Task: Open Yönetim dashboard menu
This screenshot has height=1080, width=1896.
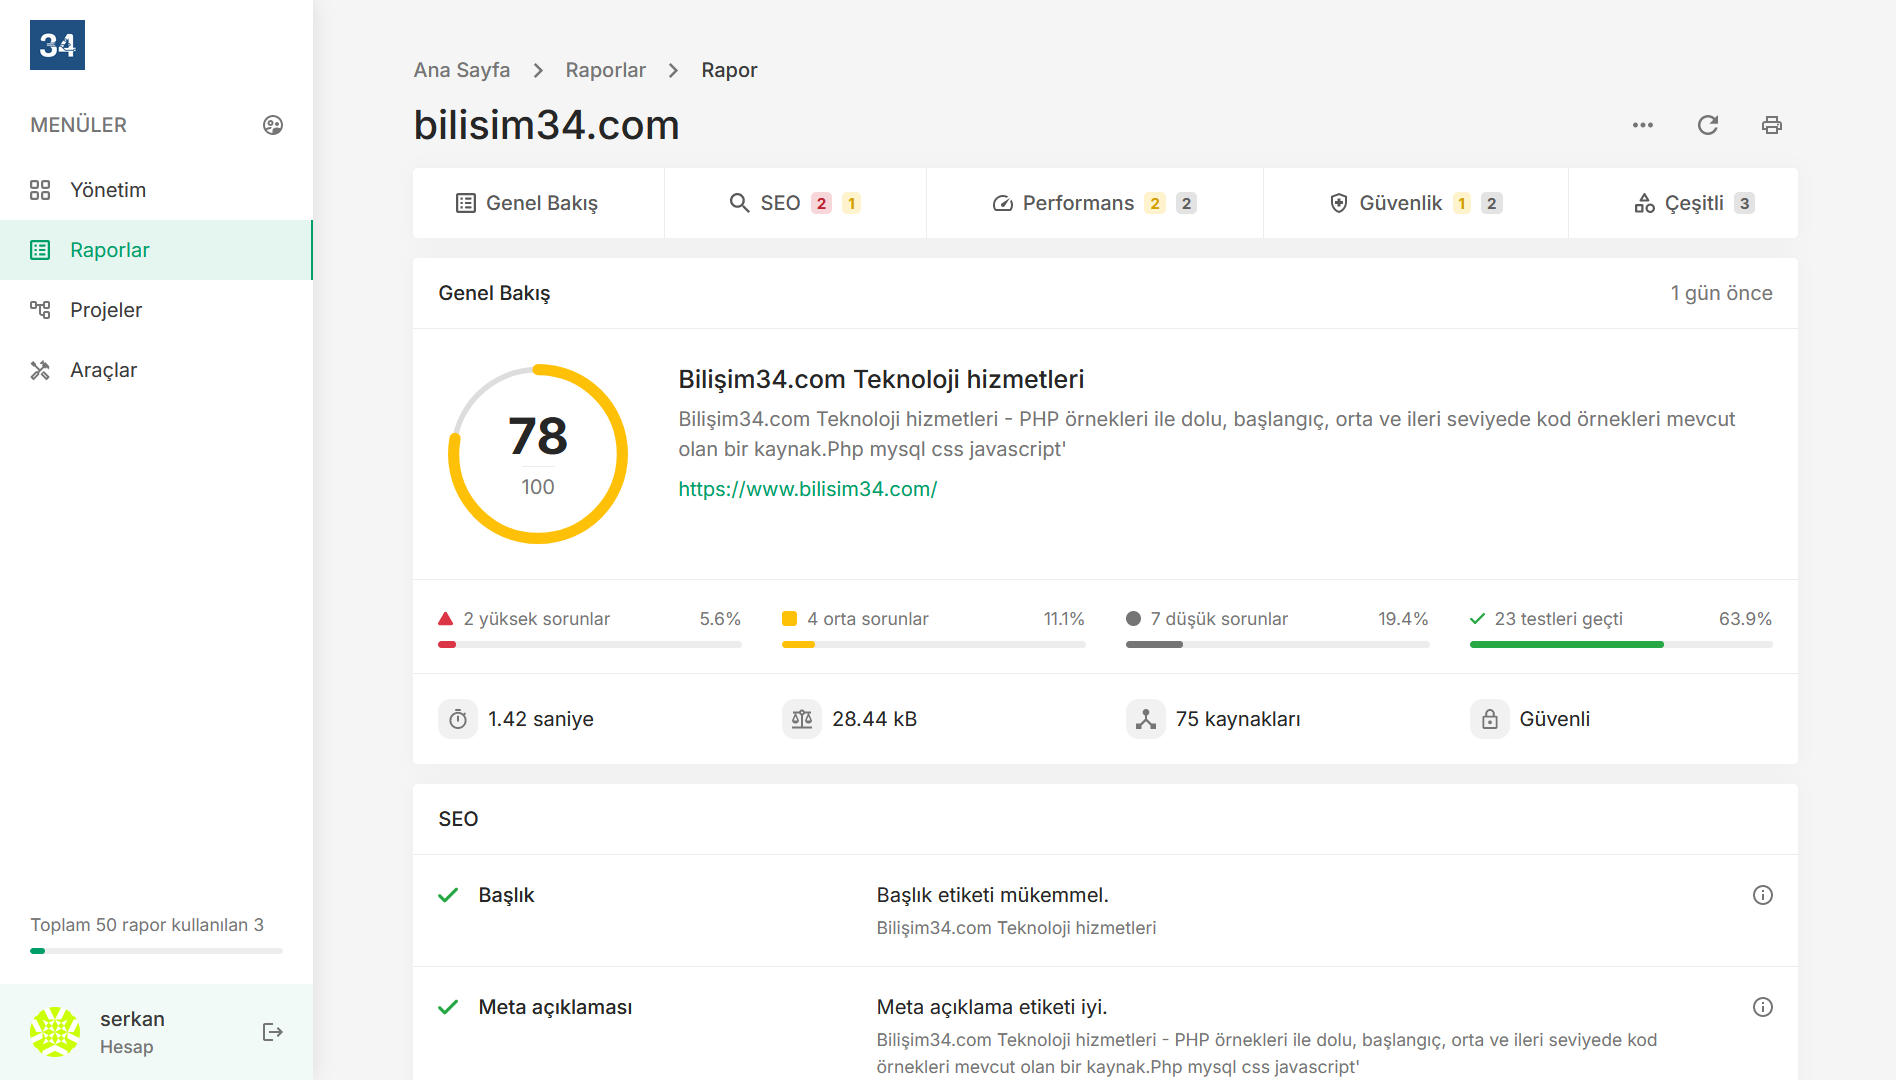Action: (156, 190)
